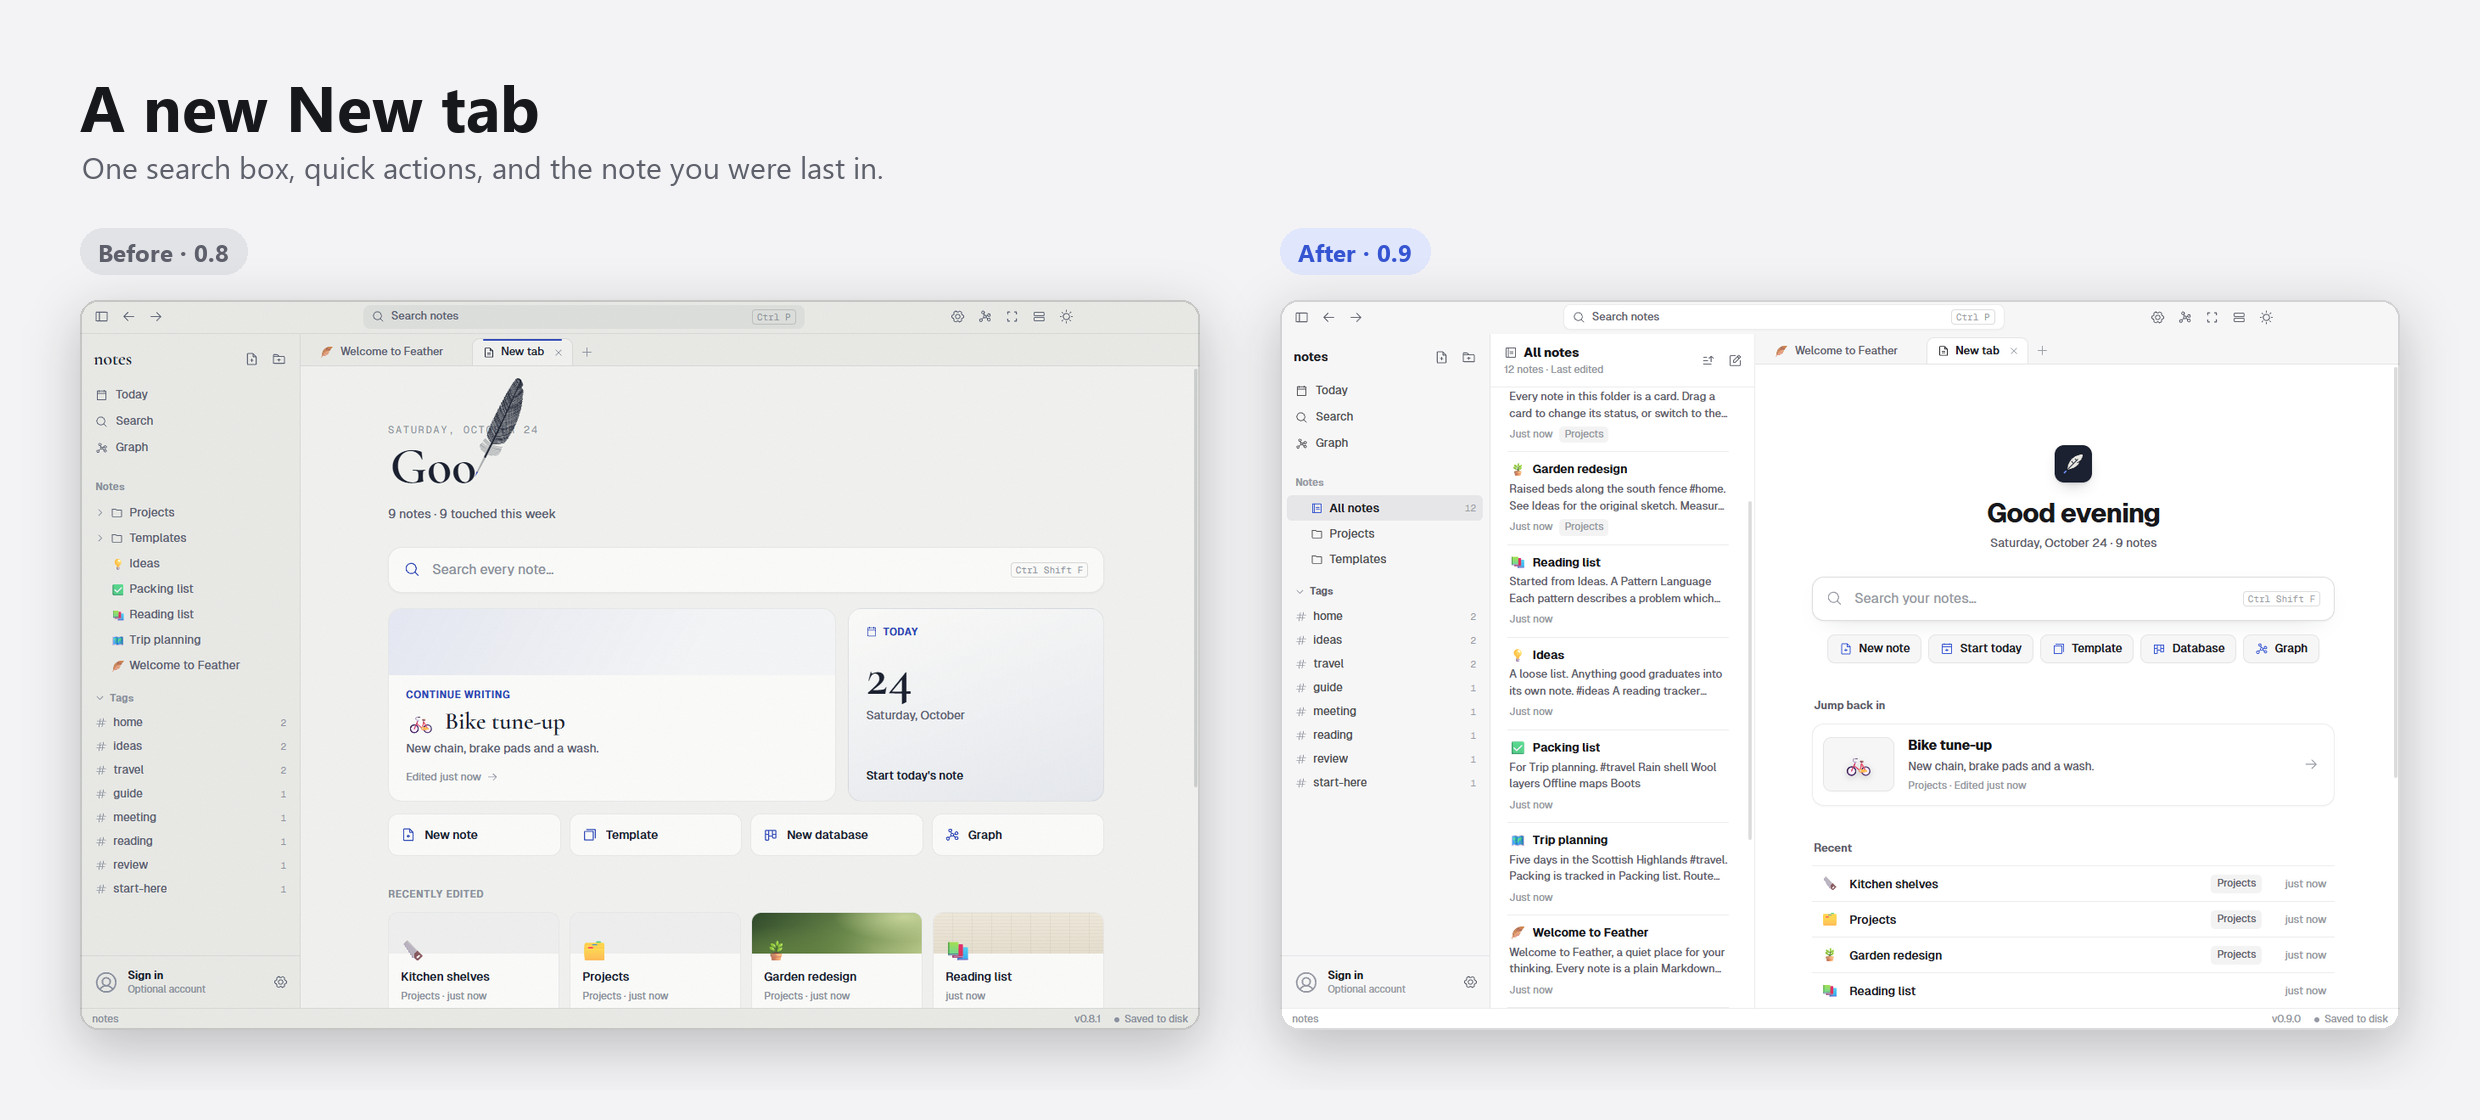The image size is (2480, 1120).
Task: Select travel tag in After sidebar
Action: tap(1386, 663)
